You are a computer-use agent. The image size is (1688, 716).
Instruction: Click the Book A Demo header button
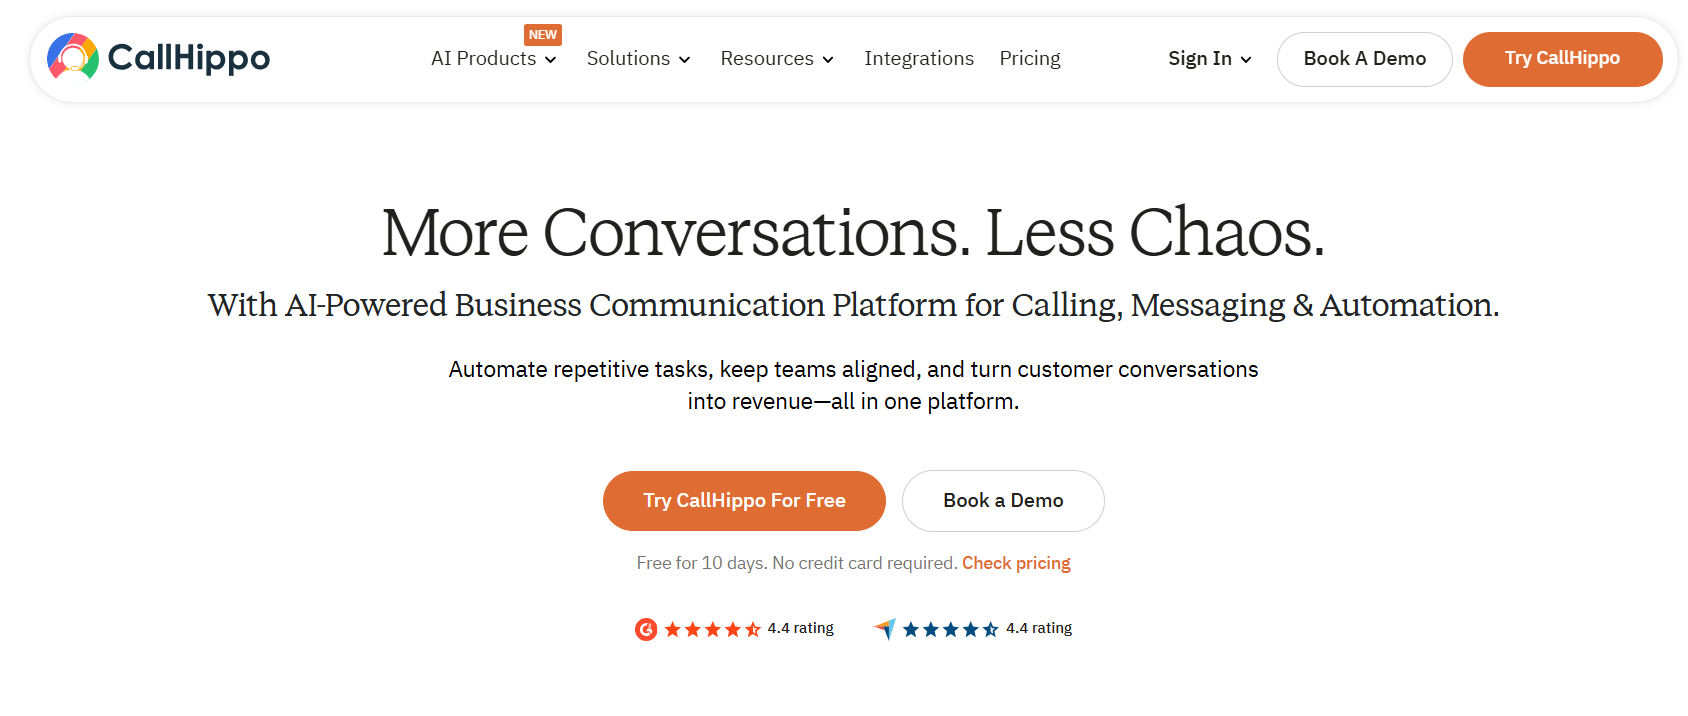pos(1364,59)
